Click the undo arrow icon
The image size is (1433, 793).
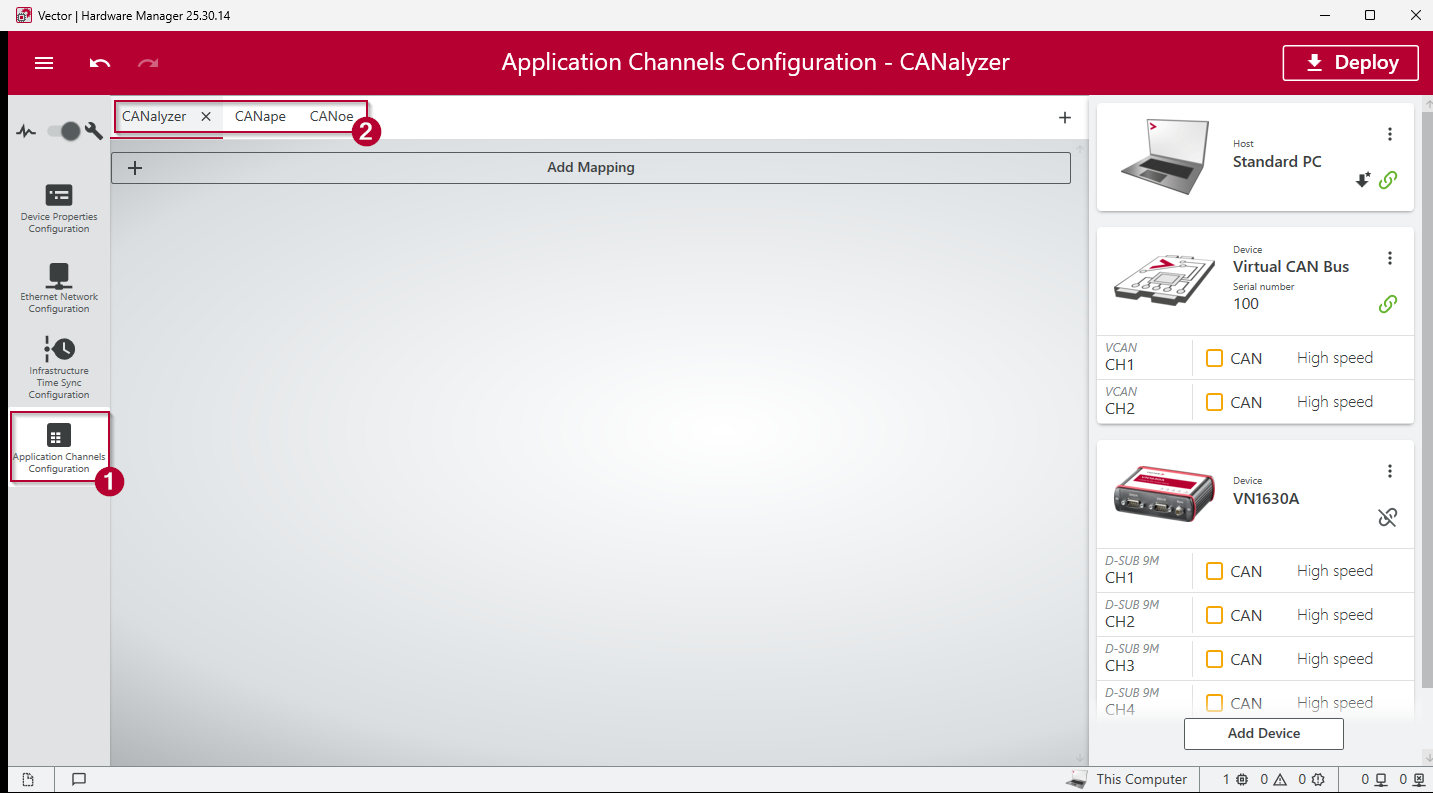100,63
